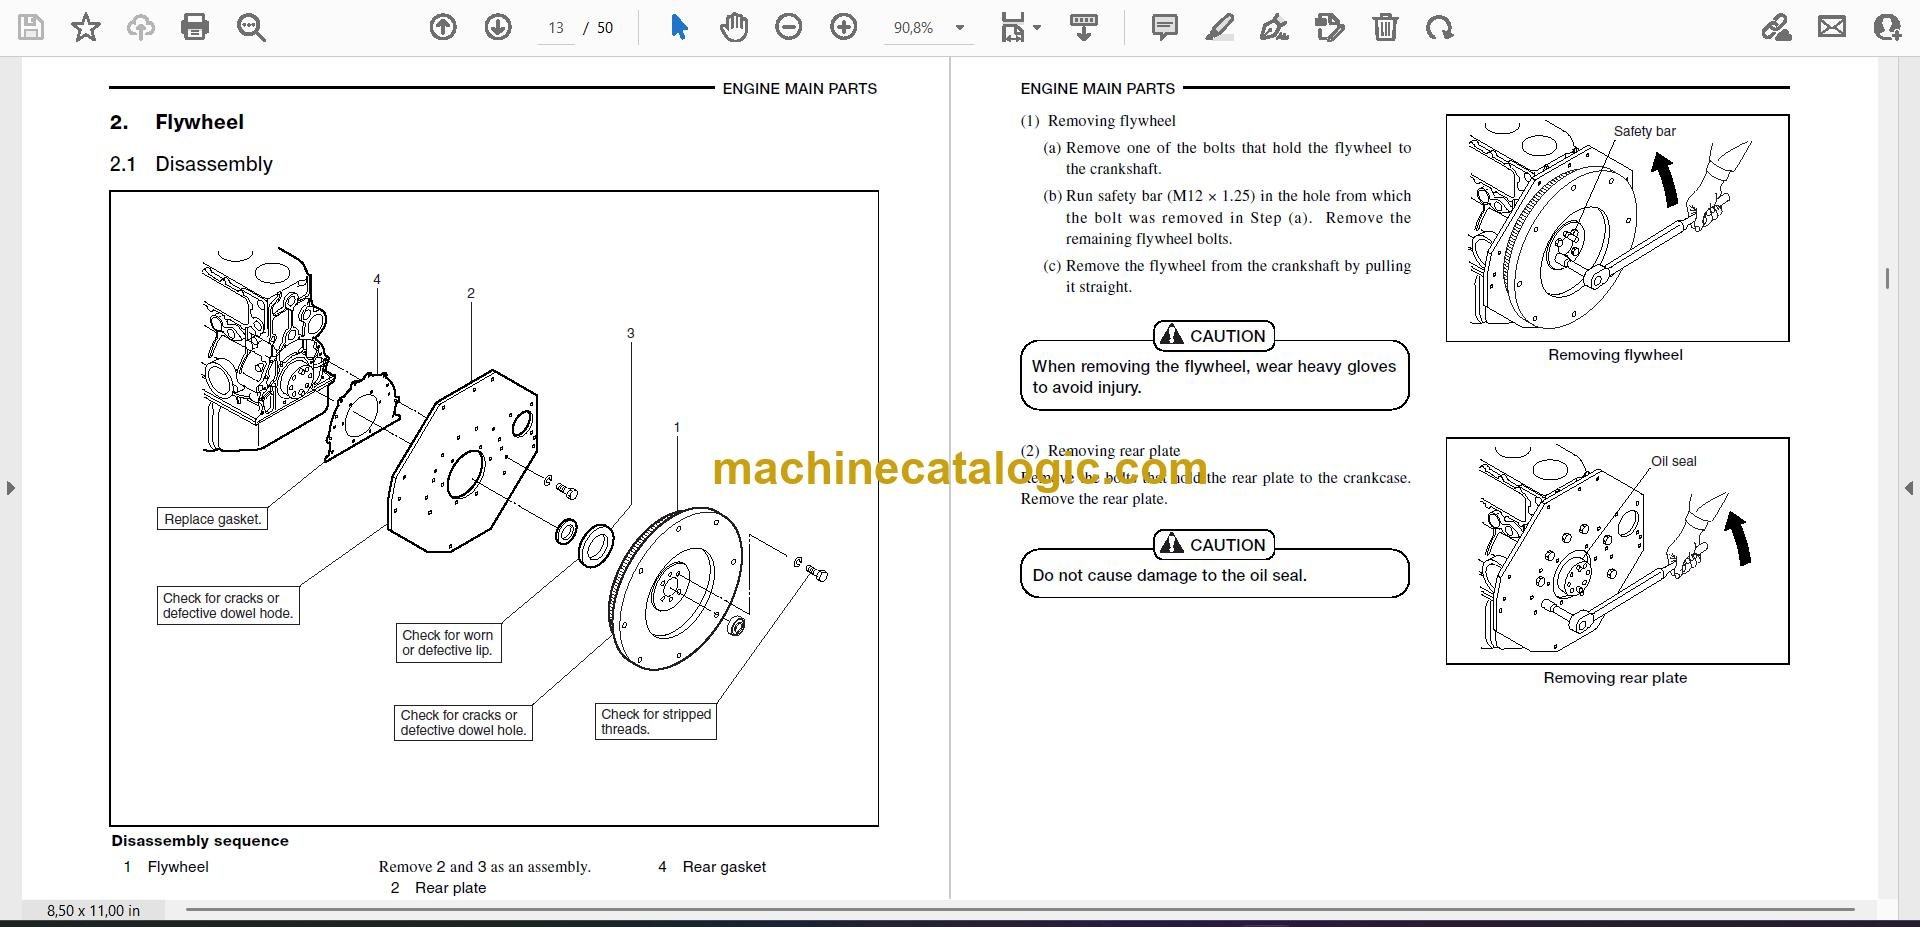Delete with the trash icon
This screenshot has width=1920, height=927.
point(1385,27)
